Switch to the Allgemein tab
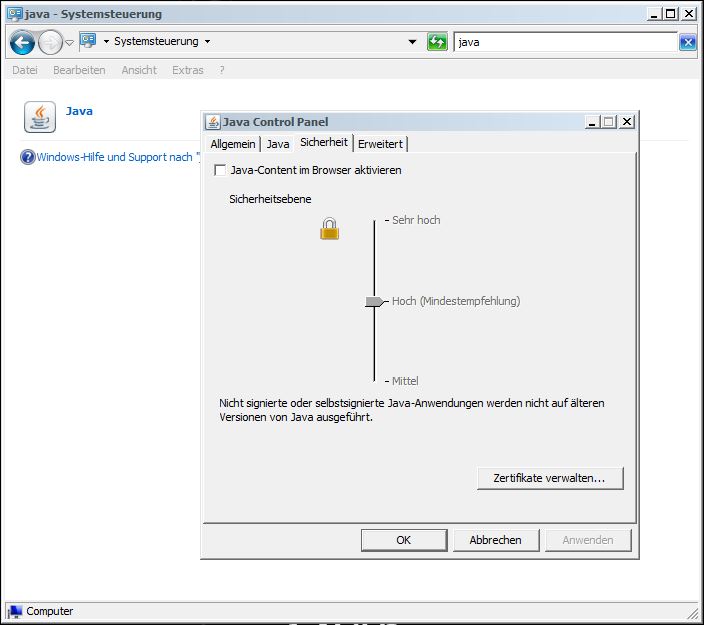The height and width of the screenshot is (625, 704). pos(233,144)
